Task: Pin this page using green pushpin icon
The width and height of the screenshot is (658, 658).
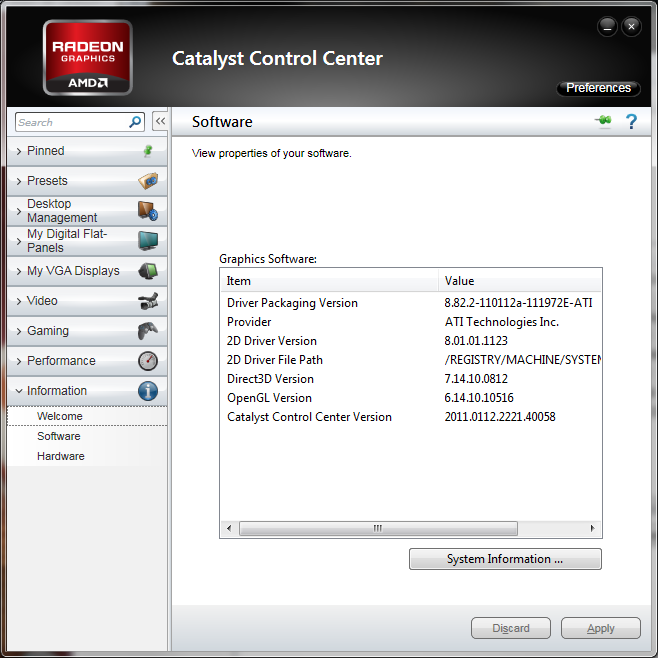Action: (x=603, y=121)
